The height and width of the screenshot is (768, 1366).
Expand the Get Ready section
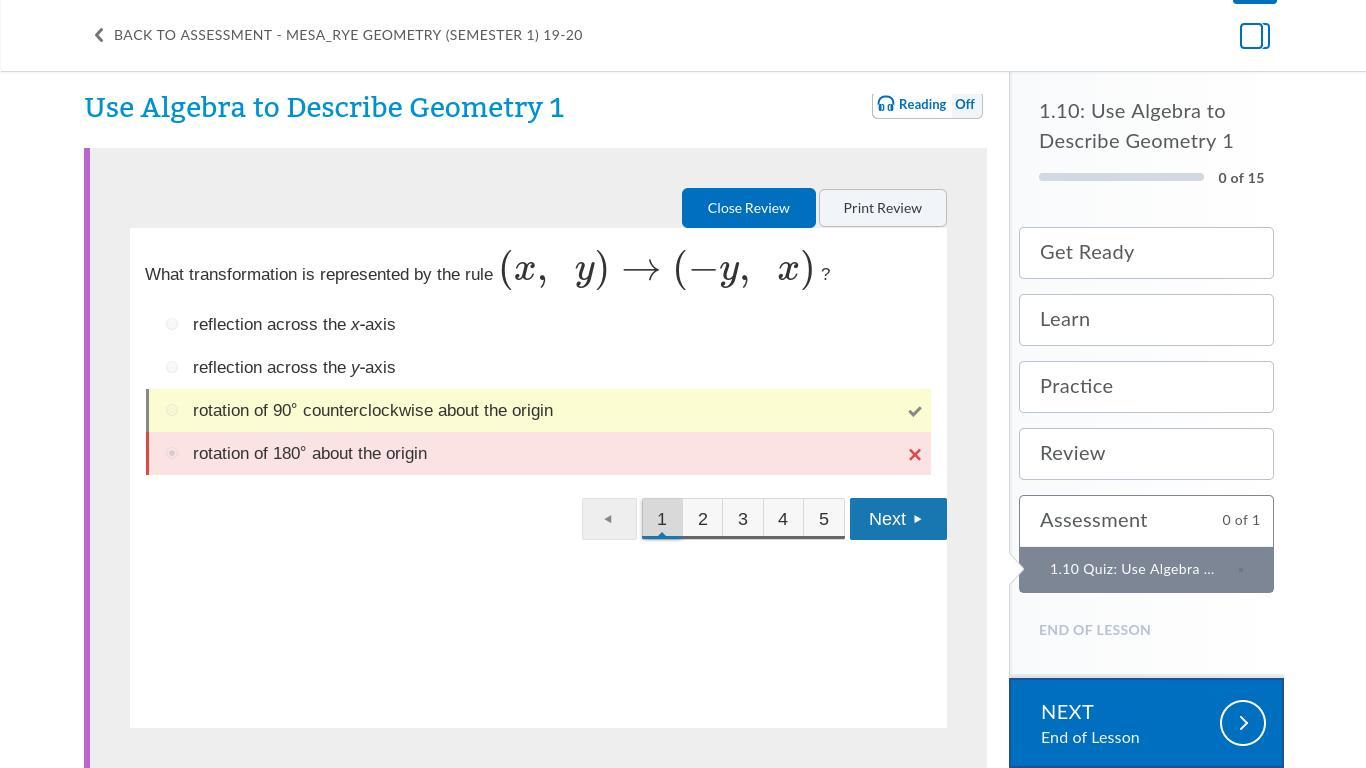(1146, 253)
